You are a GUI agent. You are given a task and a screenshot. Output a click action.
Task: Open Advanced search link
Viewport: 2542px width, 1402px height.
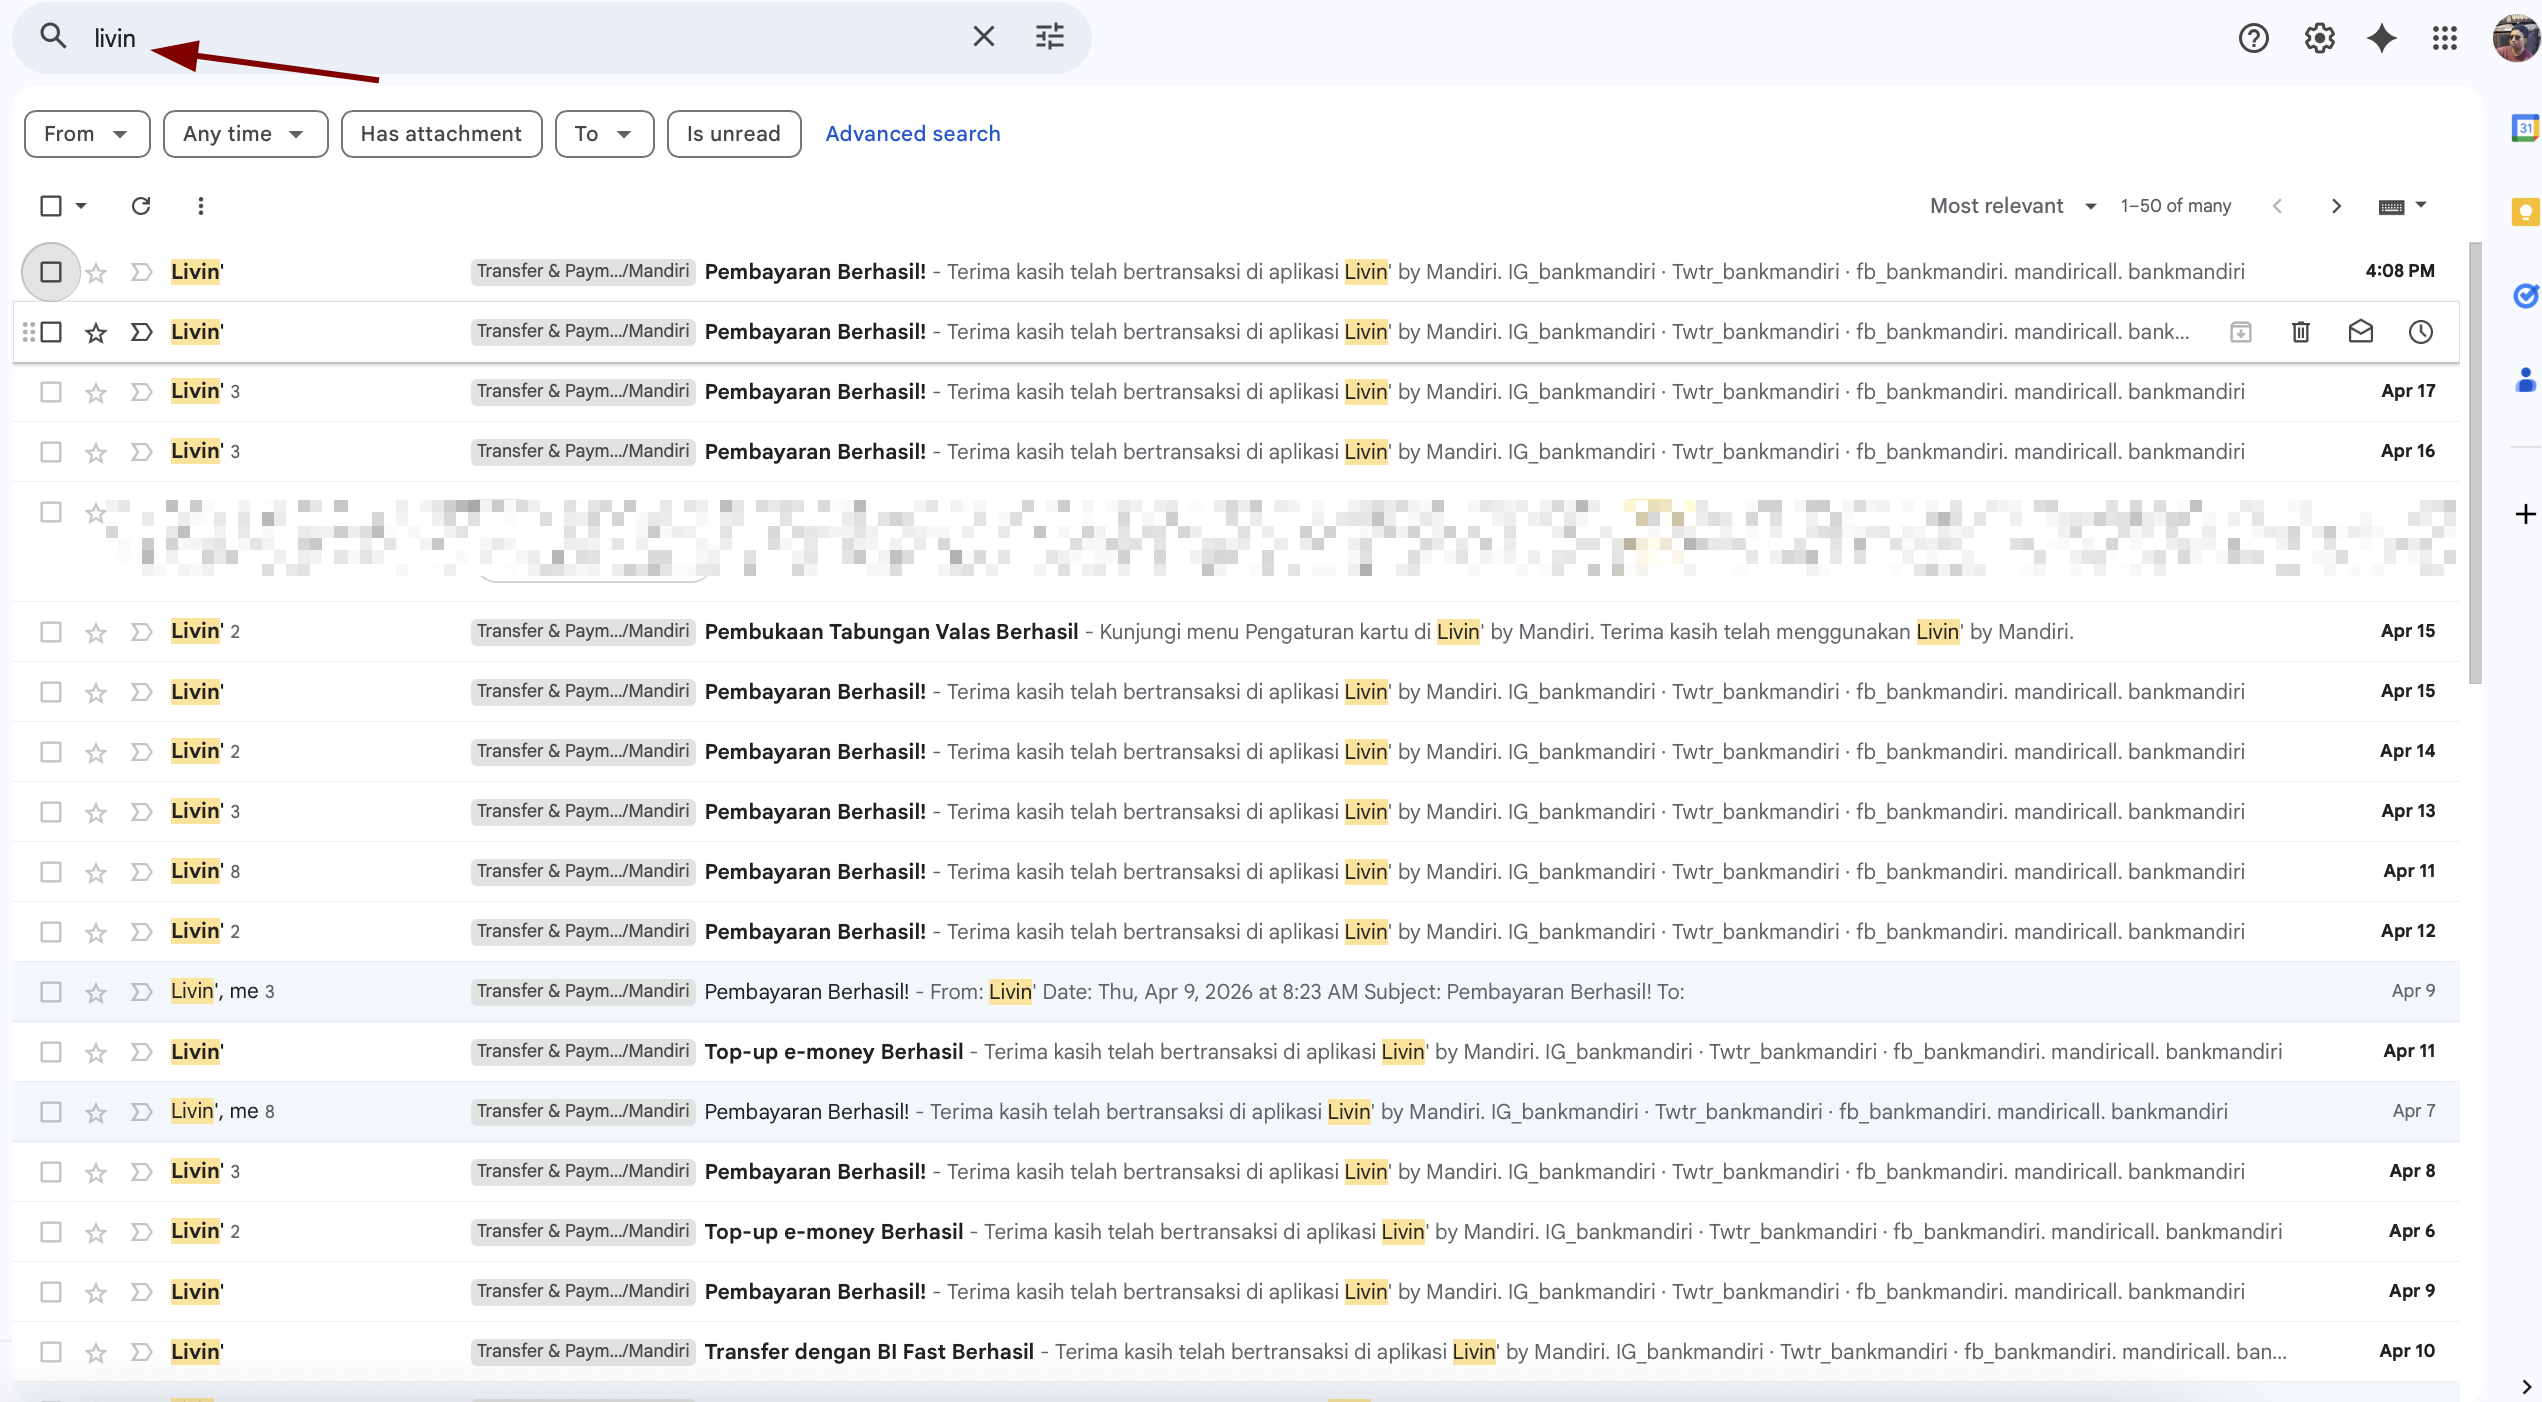[x=912, y=134]
